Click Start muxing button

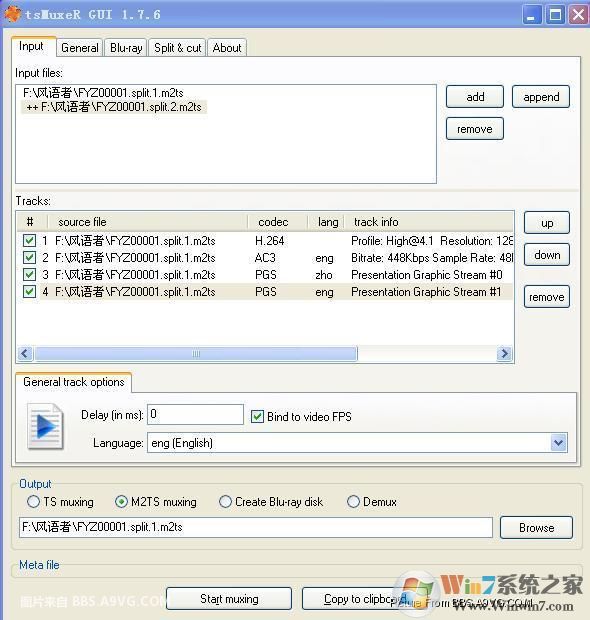pos(229,599)
